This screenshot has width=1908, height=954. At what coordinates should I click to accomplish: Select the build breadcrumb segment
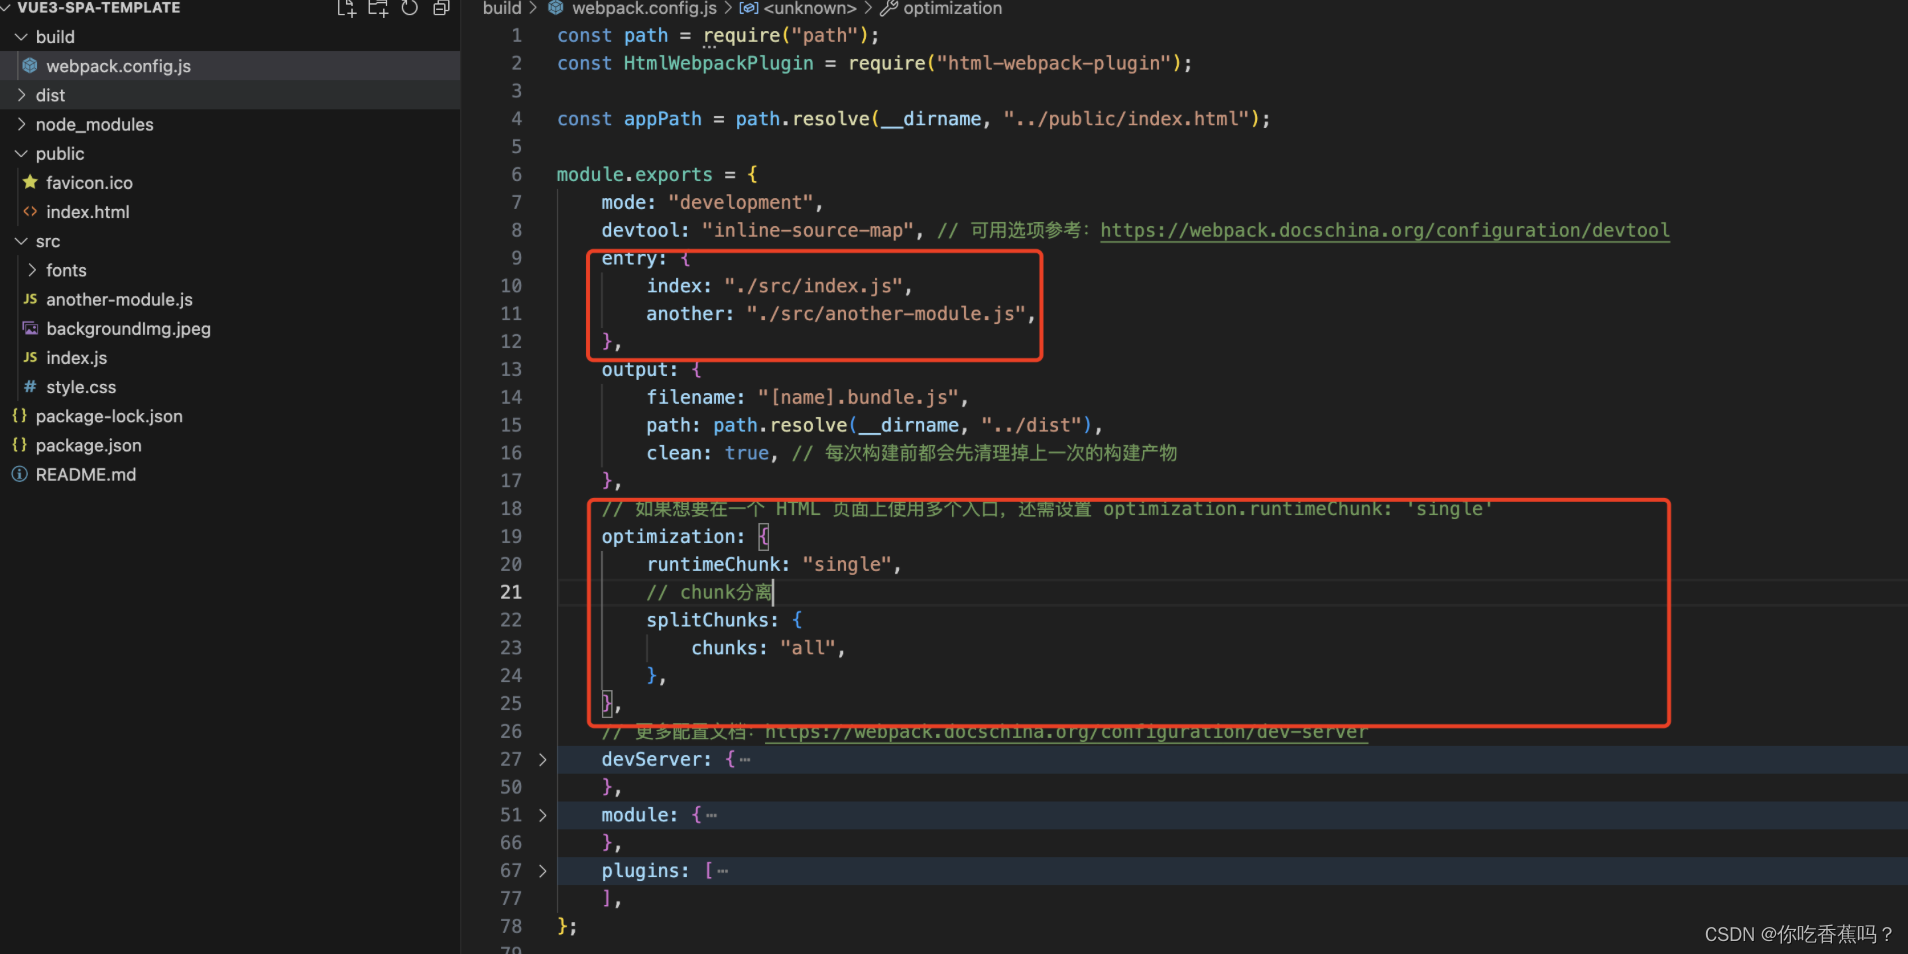tap(502, 8)
